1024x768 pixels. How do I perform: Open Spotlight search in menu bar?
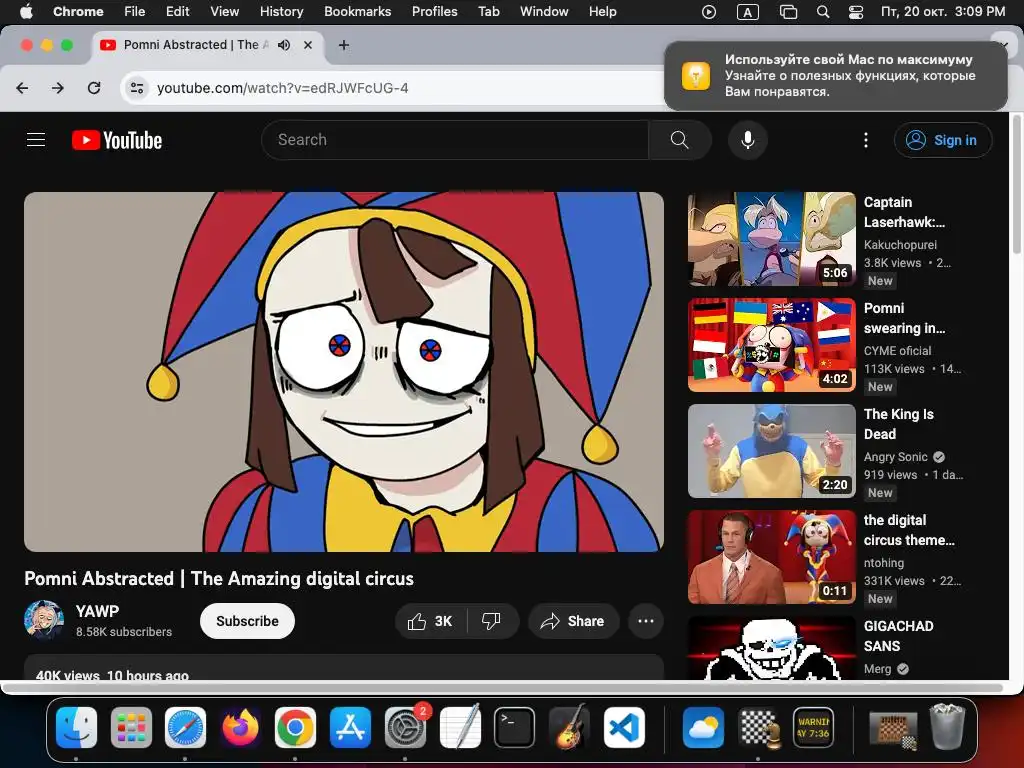pyautogui.click(x=823, y=11)
